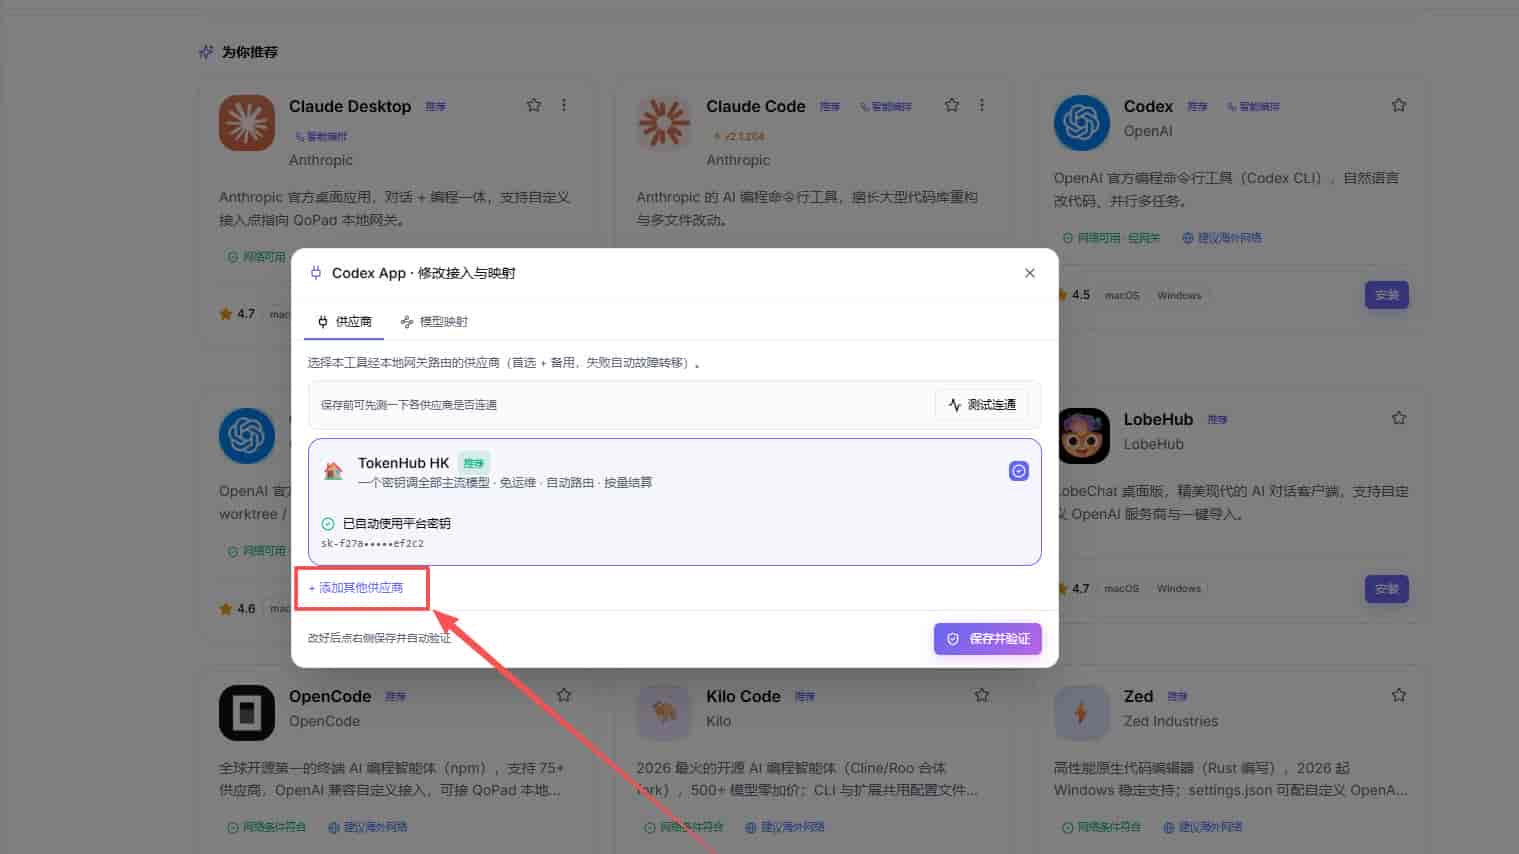
Task: Click 添加其他供应商 link
Action: tap(356, 588)
